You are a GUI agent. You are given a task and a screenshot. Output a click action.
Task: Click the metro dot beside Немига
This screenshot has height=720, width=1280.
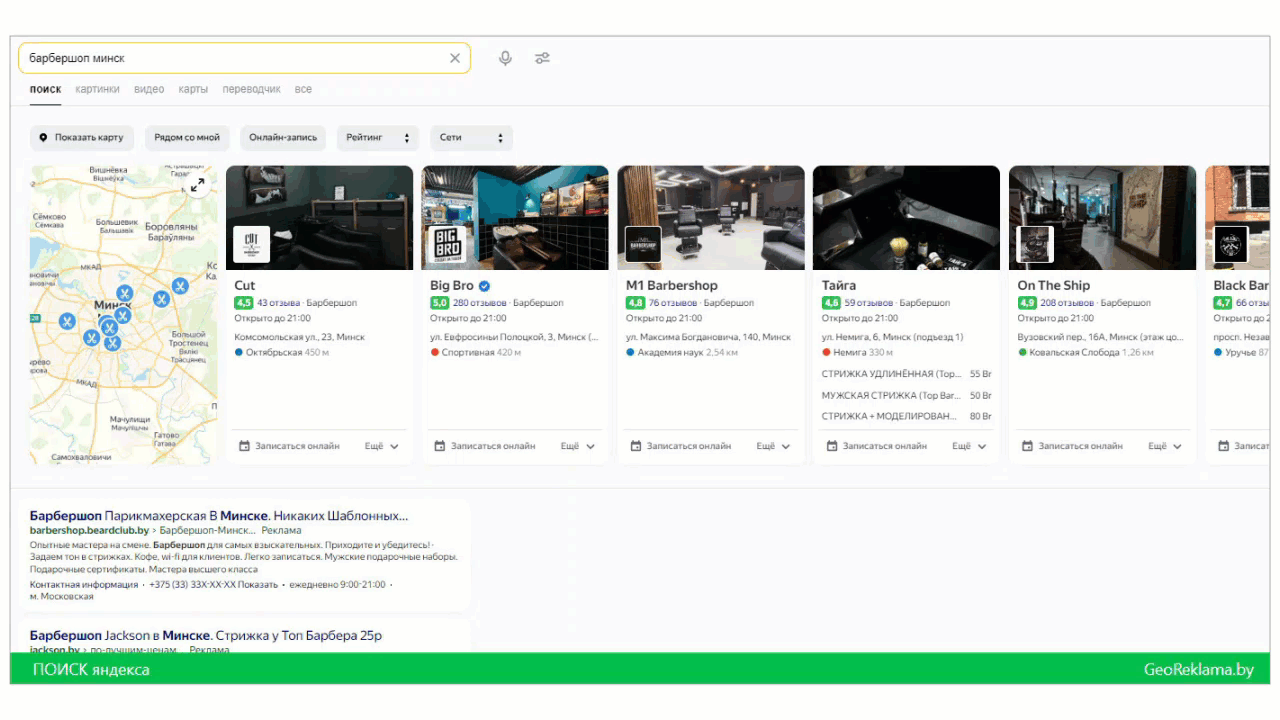[826, 352]
